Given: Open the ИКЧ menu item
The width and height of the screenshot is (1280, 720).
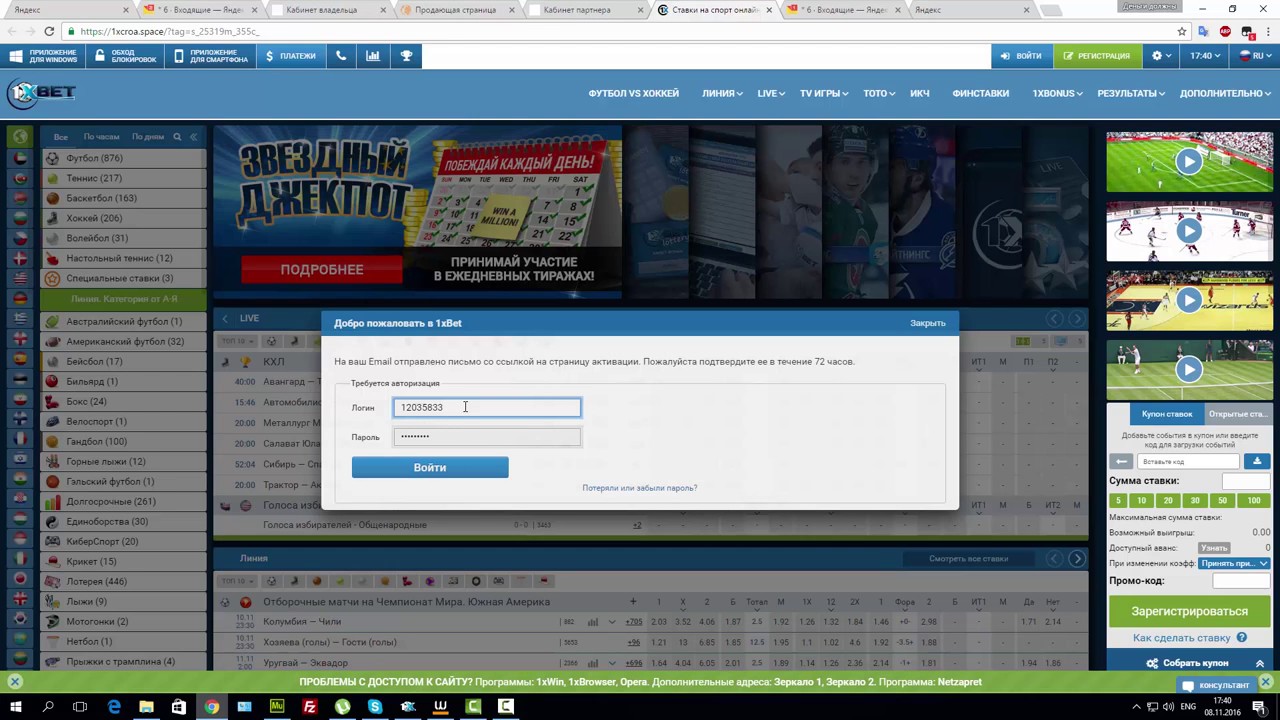Looking at the screenshot, I should pyautogui.click(x=919, y=93).
